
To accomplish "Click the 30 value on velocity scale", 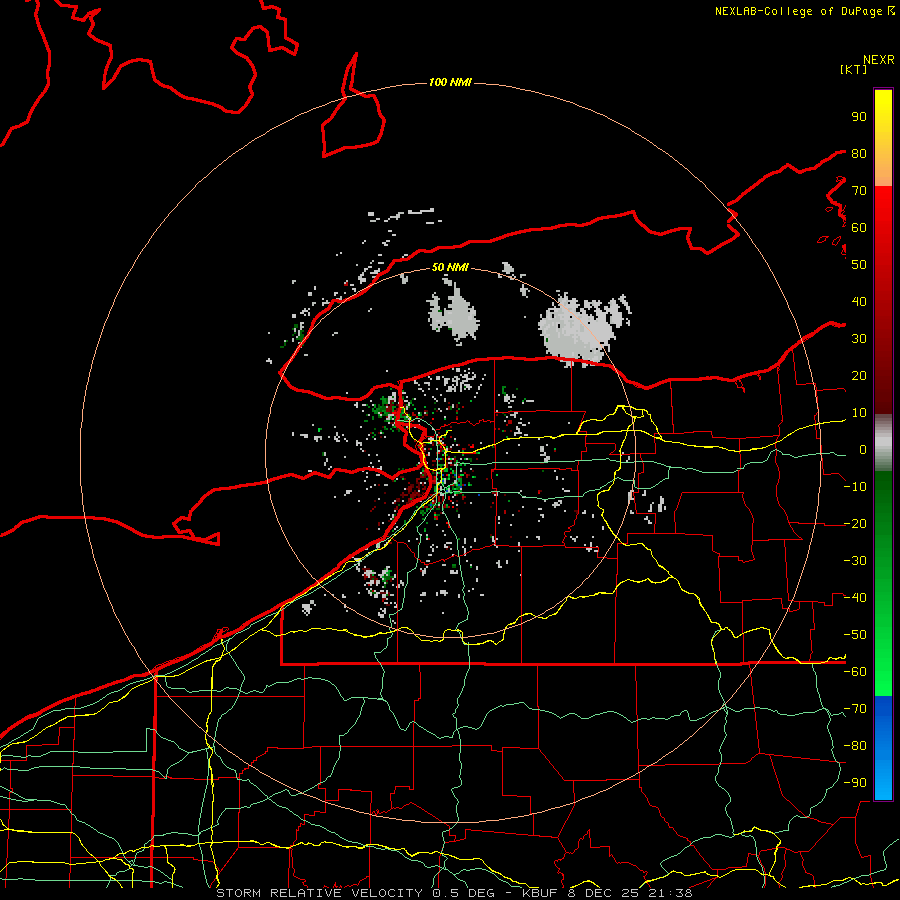I will (x=859, y=339).
